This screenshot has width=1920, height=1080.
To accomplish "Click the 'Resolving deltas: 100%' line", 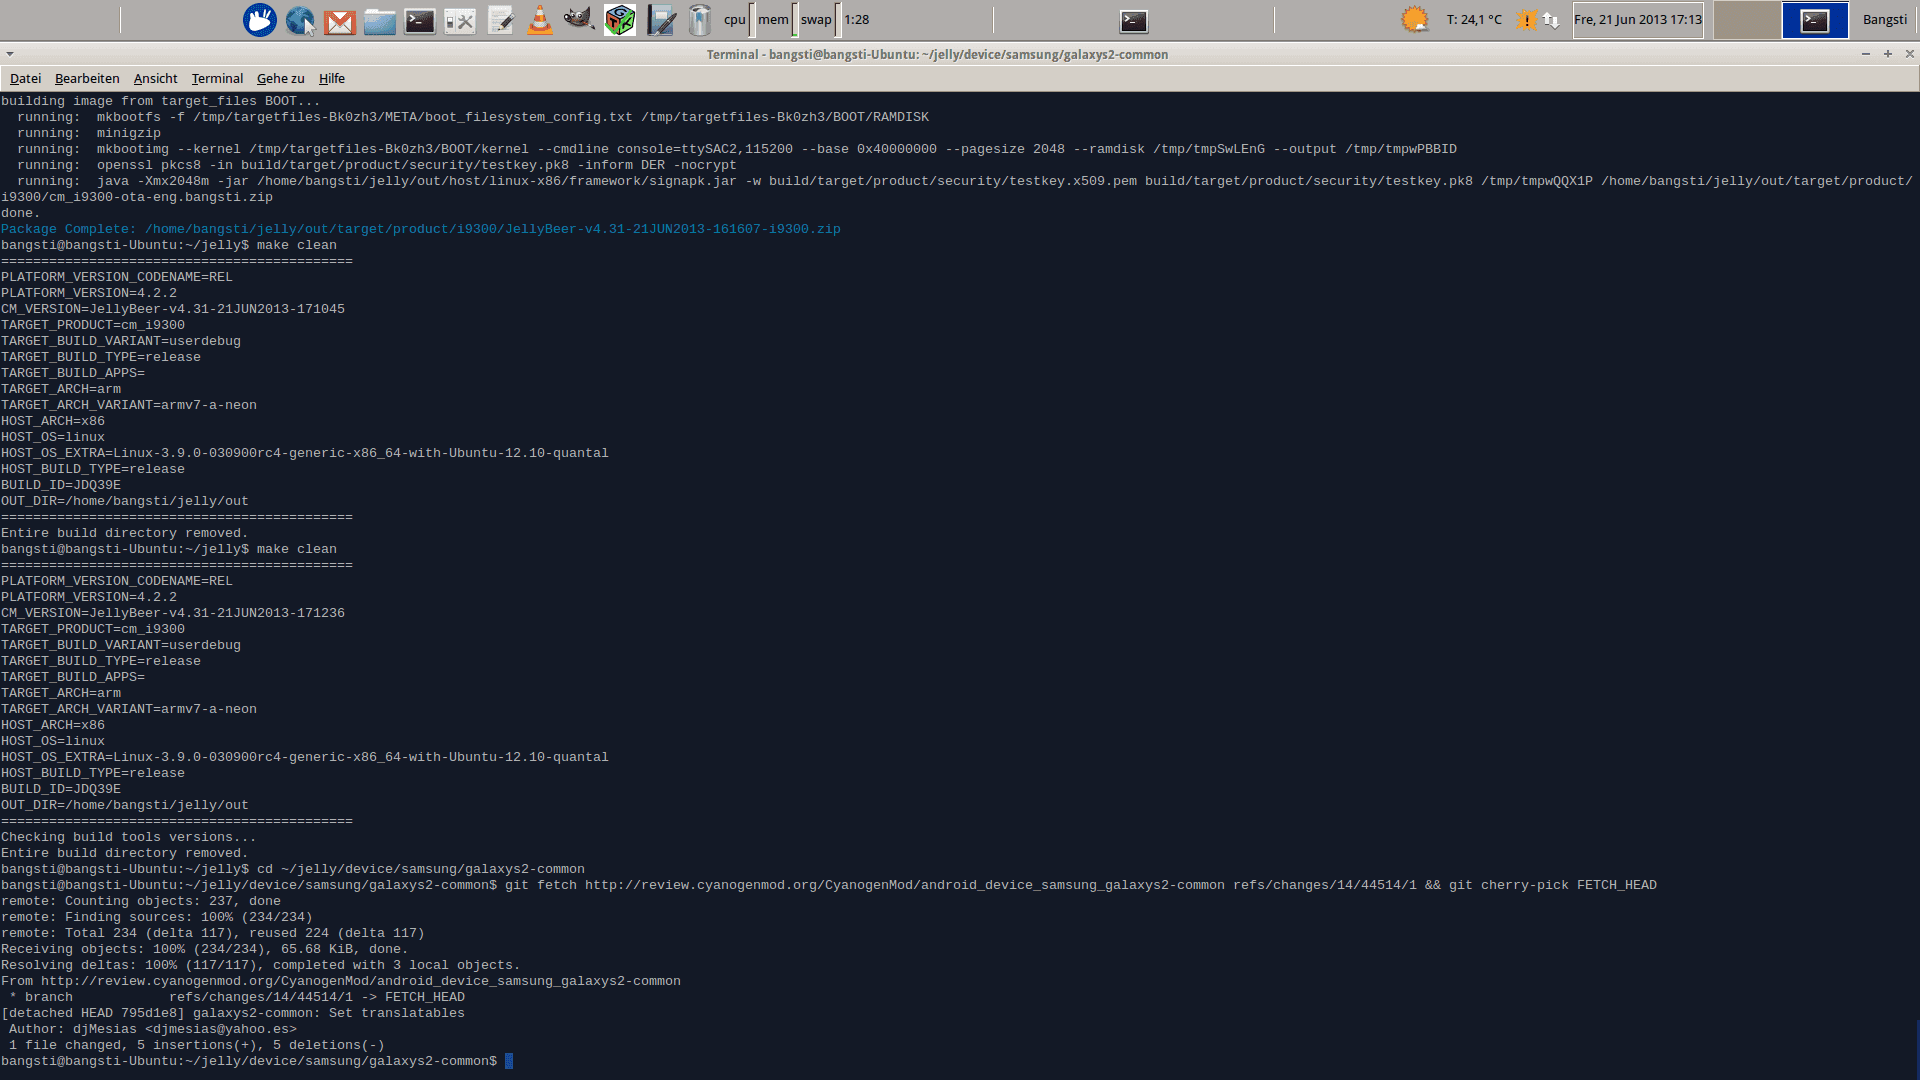I will (x=261, y=965).
